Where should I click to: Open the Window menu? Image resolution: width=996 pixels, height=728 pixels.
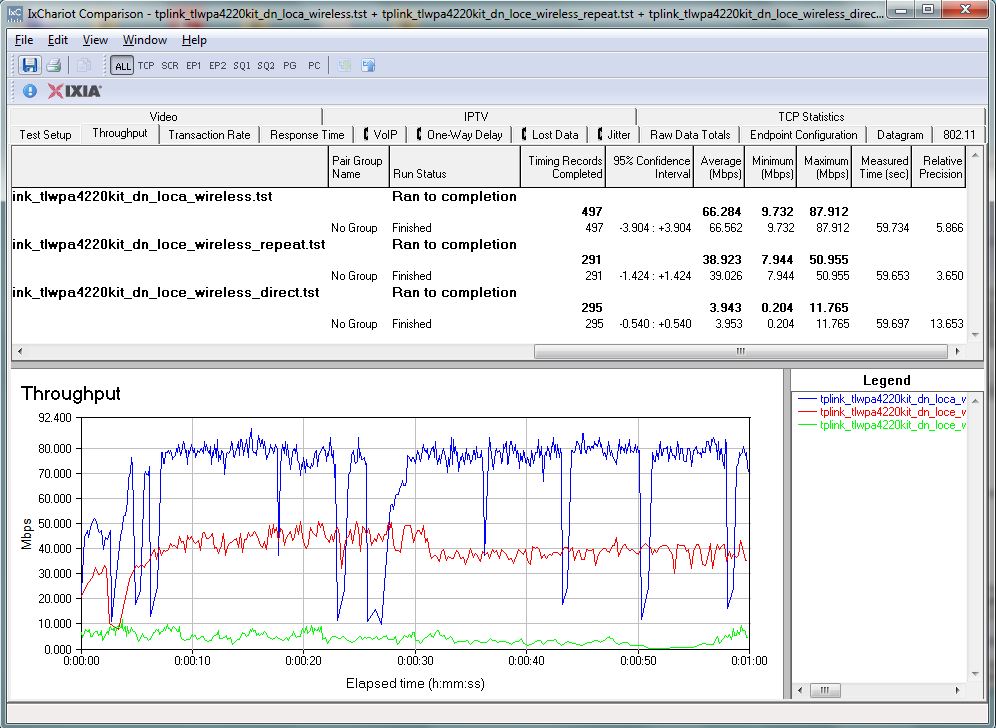click(x=145, y=40)
